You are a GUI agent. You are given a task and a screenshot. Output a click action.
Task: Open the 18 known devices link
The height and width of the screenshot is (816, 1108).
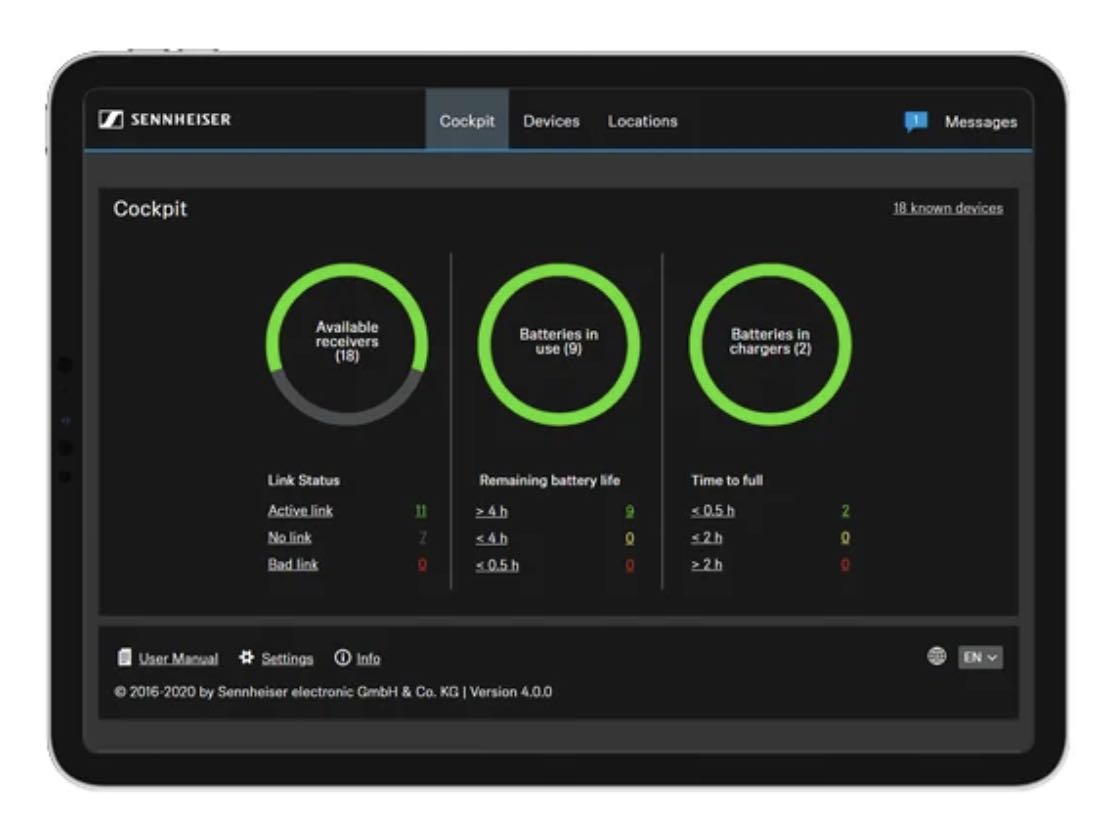click(948, 208)
